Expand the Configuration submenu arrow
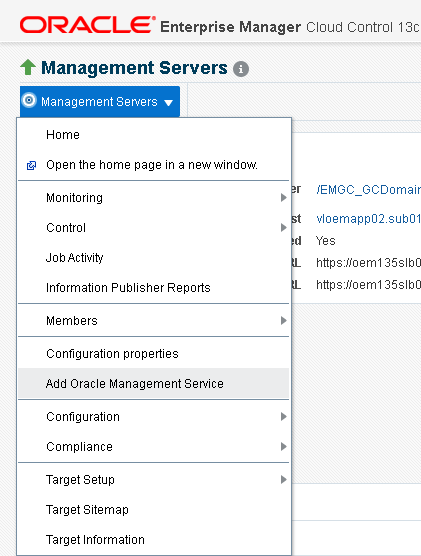 tap(283, 416)
